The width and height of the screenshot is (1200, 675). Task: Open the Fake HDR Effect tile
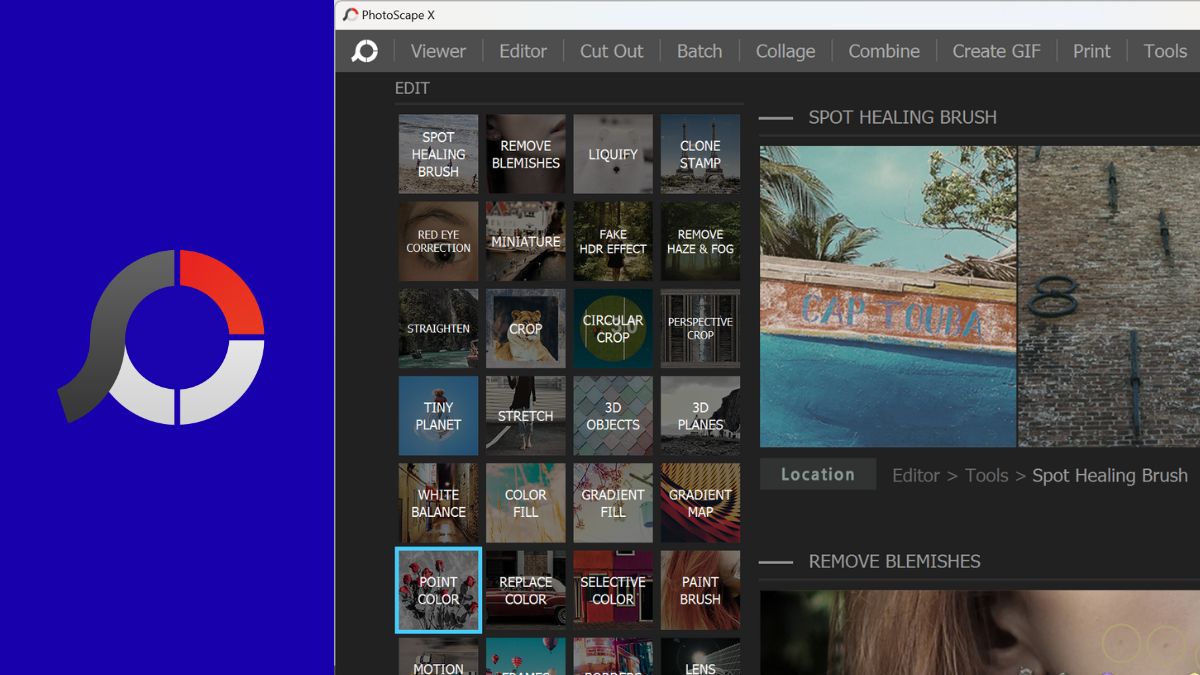point(613,241)
